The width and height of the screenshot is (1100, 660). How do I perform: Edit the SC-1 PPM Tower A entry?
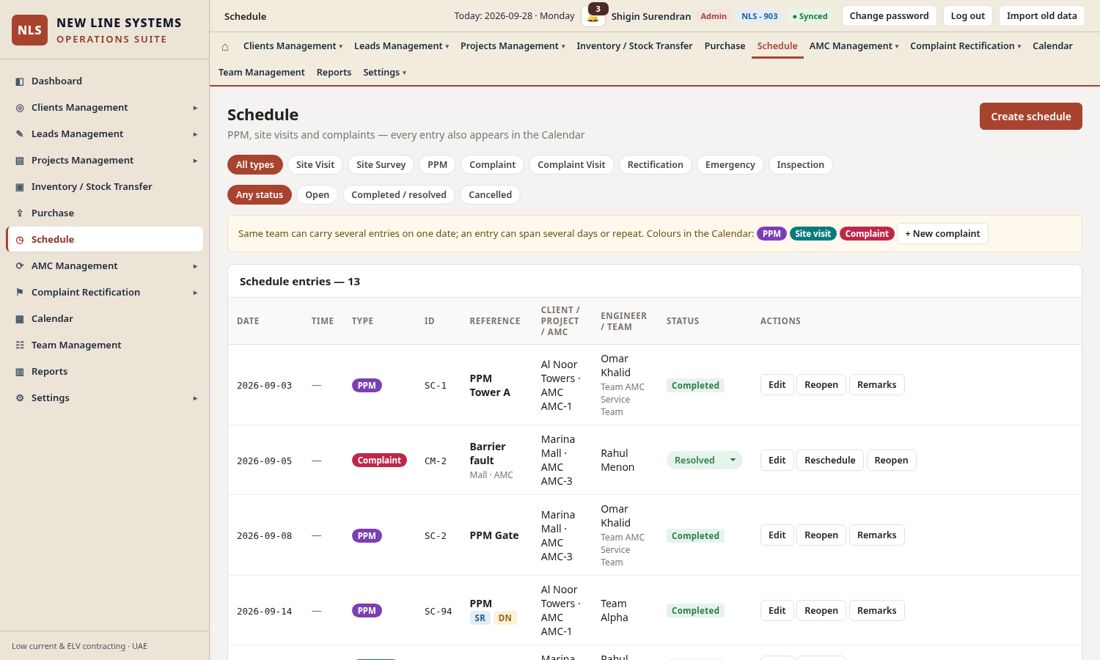point(777,385)
